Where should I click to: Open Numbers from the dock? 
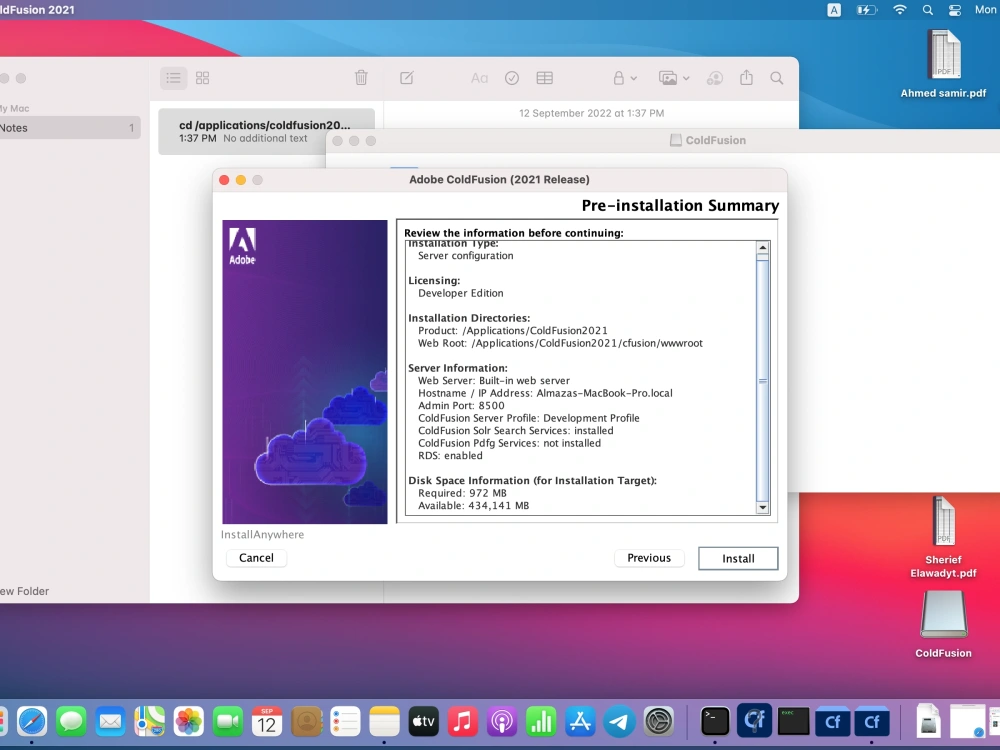[541, 722]
